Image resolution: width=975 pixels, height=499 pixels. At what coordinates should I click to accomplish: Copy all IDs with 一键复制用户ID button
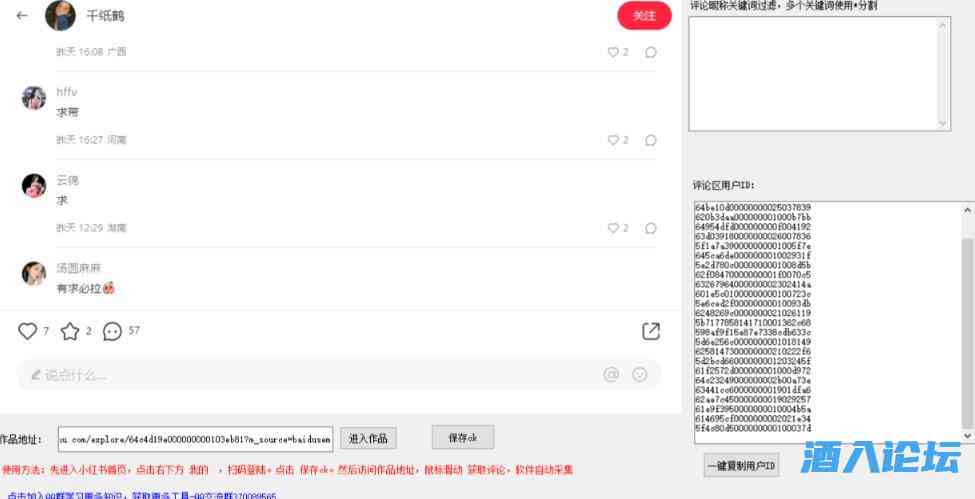point(741,465)
